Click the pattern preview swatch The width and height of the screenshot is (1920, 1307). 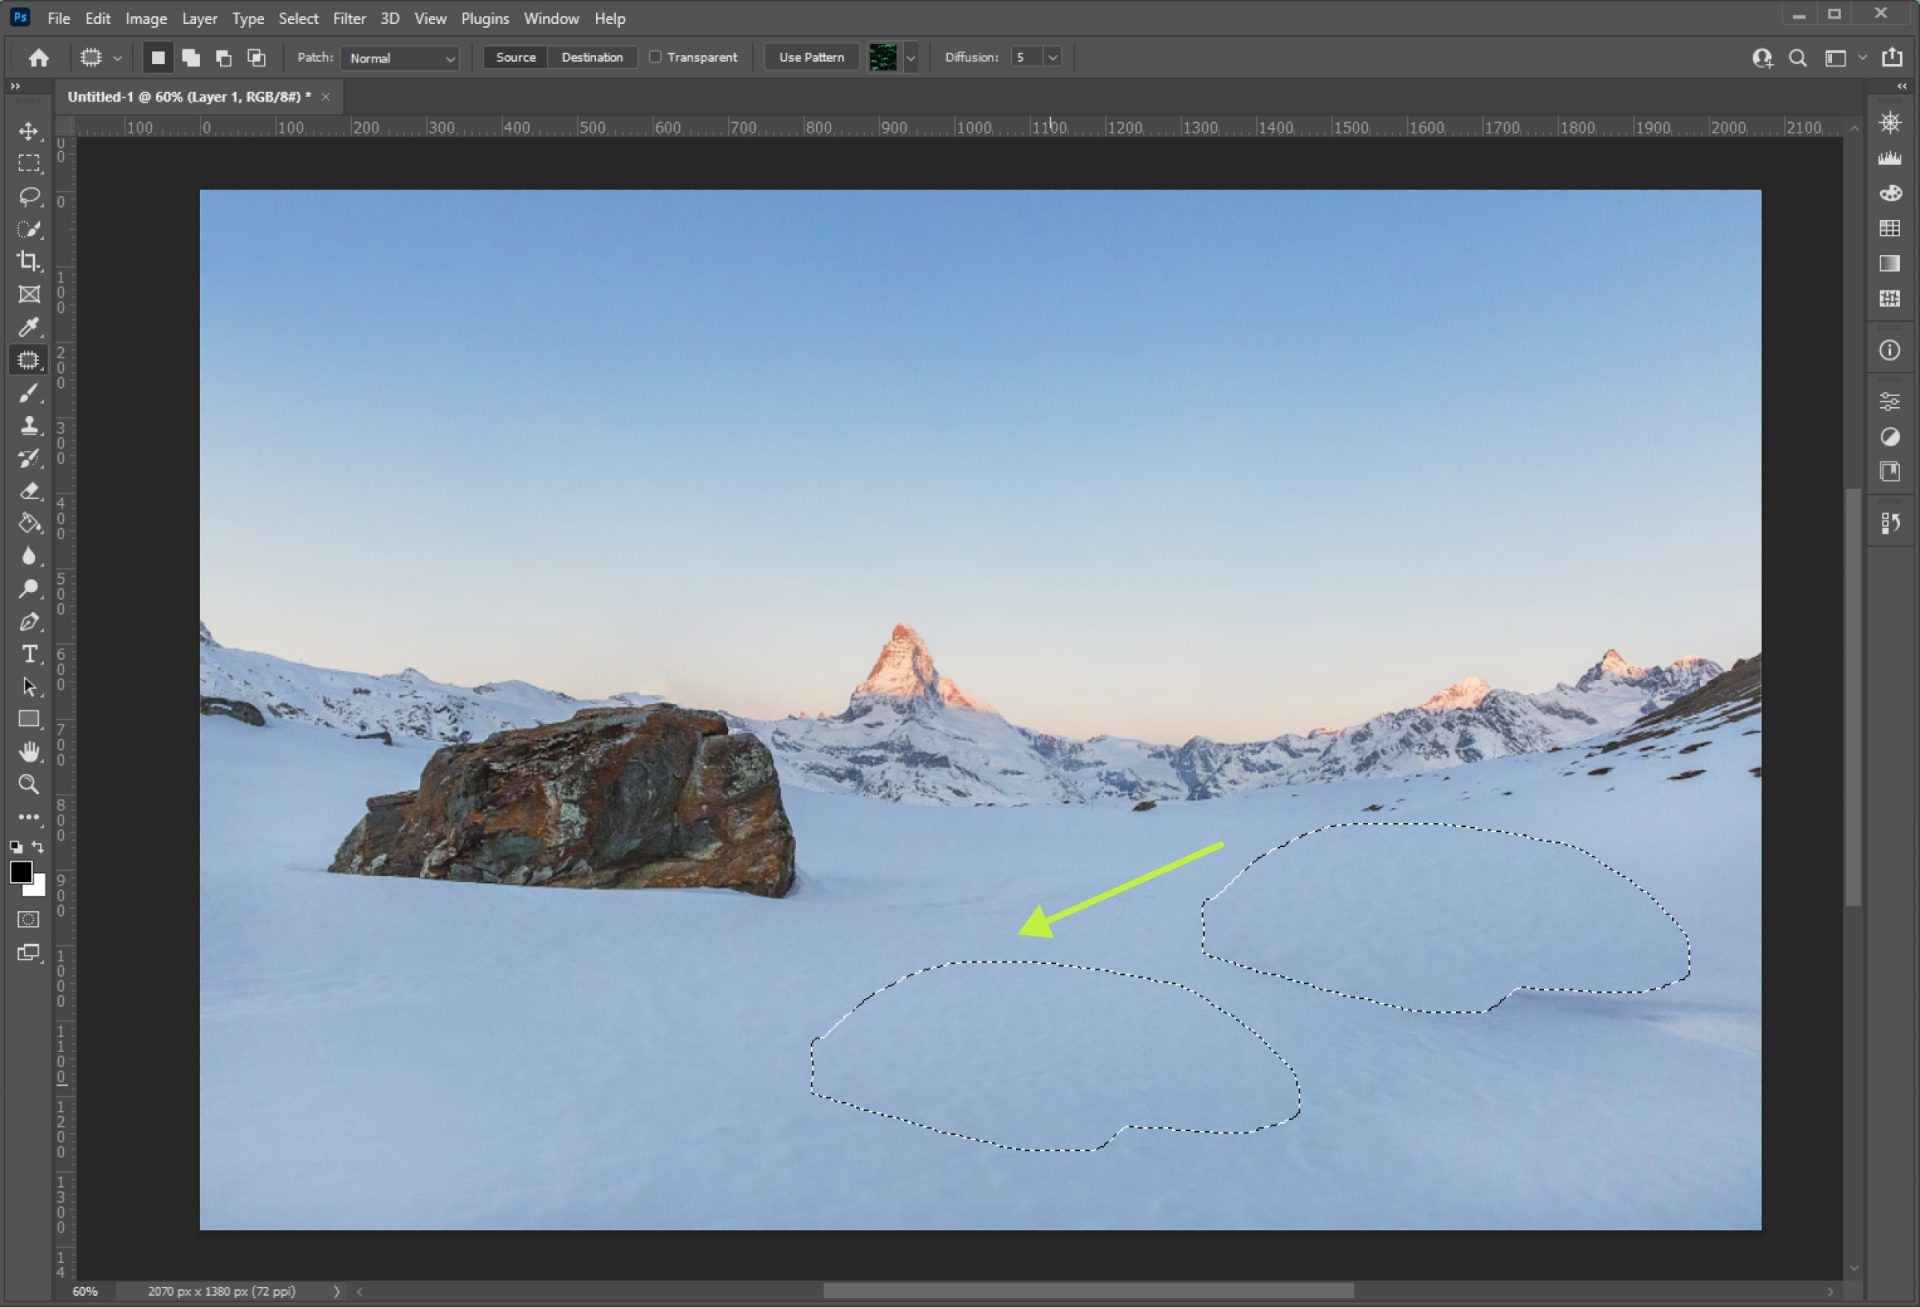pyautogui.click(x=882, y=58)
